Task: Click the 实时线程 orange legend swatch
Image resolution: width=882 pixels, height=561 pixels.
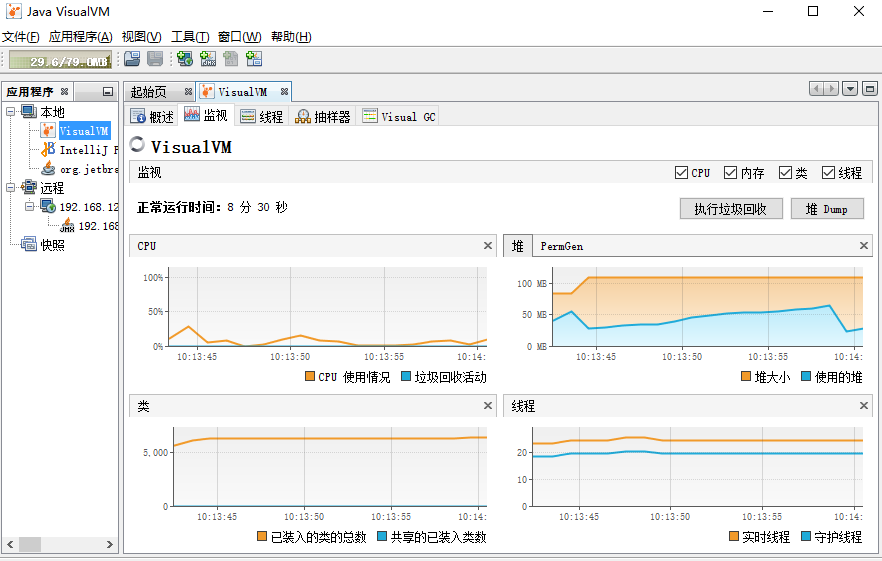Action: [734, 536]
